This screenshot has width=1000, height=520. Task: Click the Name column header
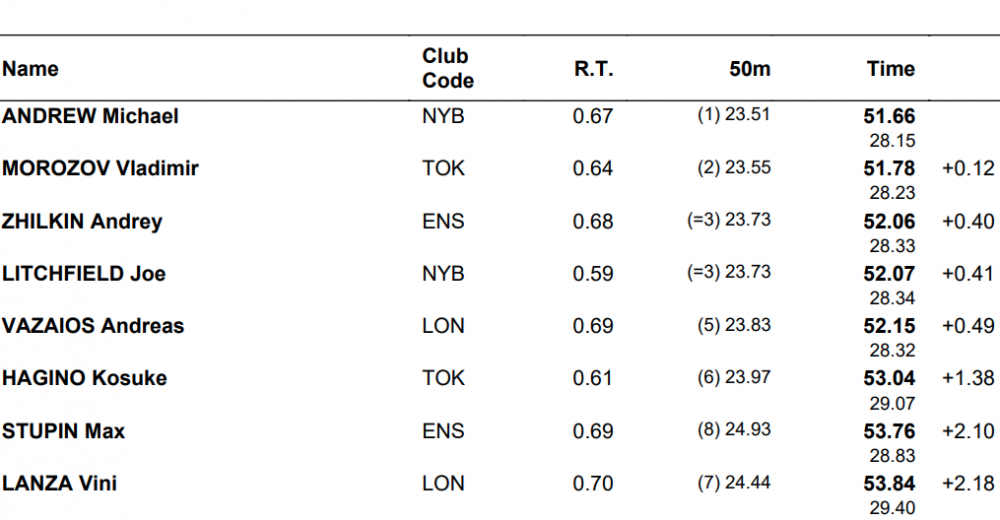point(30,69)
